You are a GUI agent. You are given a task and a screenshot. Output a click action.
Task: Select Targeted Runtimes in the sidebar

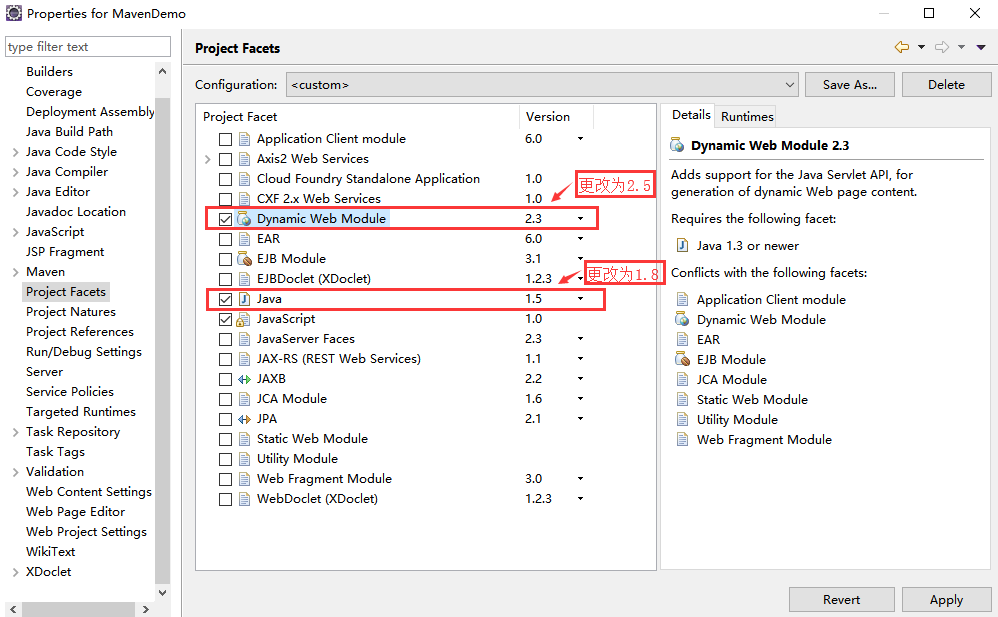[x=81, y=412]
